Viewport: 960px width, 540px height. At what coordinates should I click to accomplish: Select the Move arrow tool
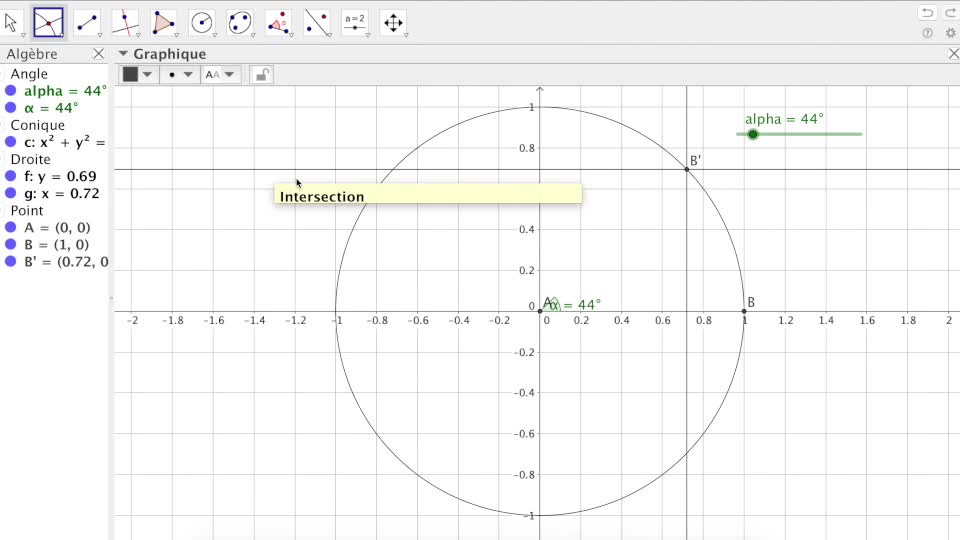pos(12,22)
